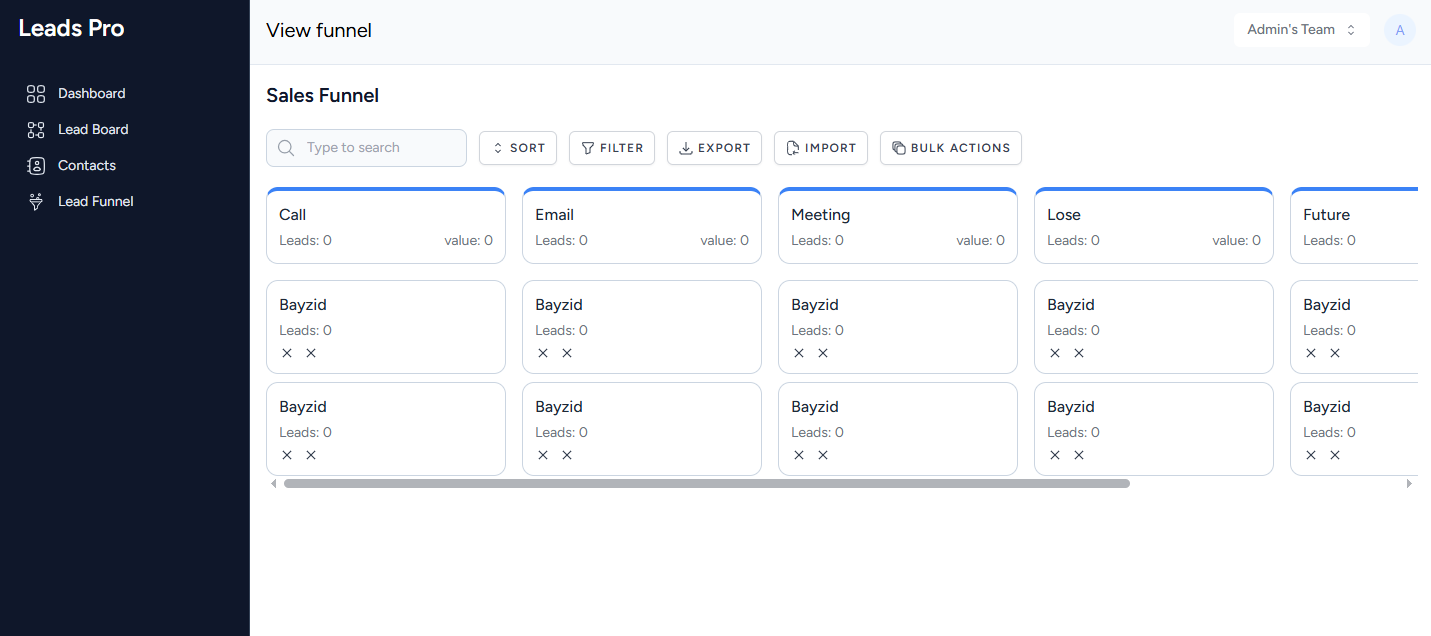Select the 'Email' stage header
Image resolution: width=1431 pixels, height=636 pixels.
click(642, 226)
